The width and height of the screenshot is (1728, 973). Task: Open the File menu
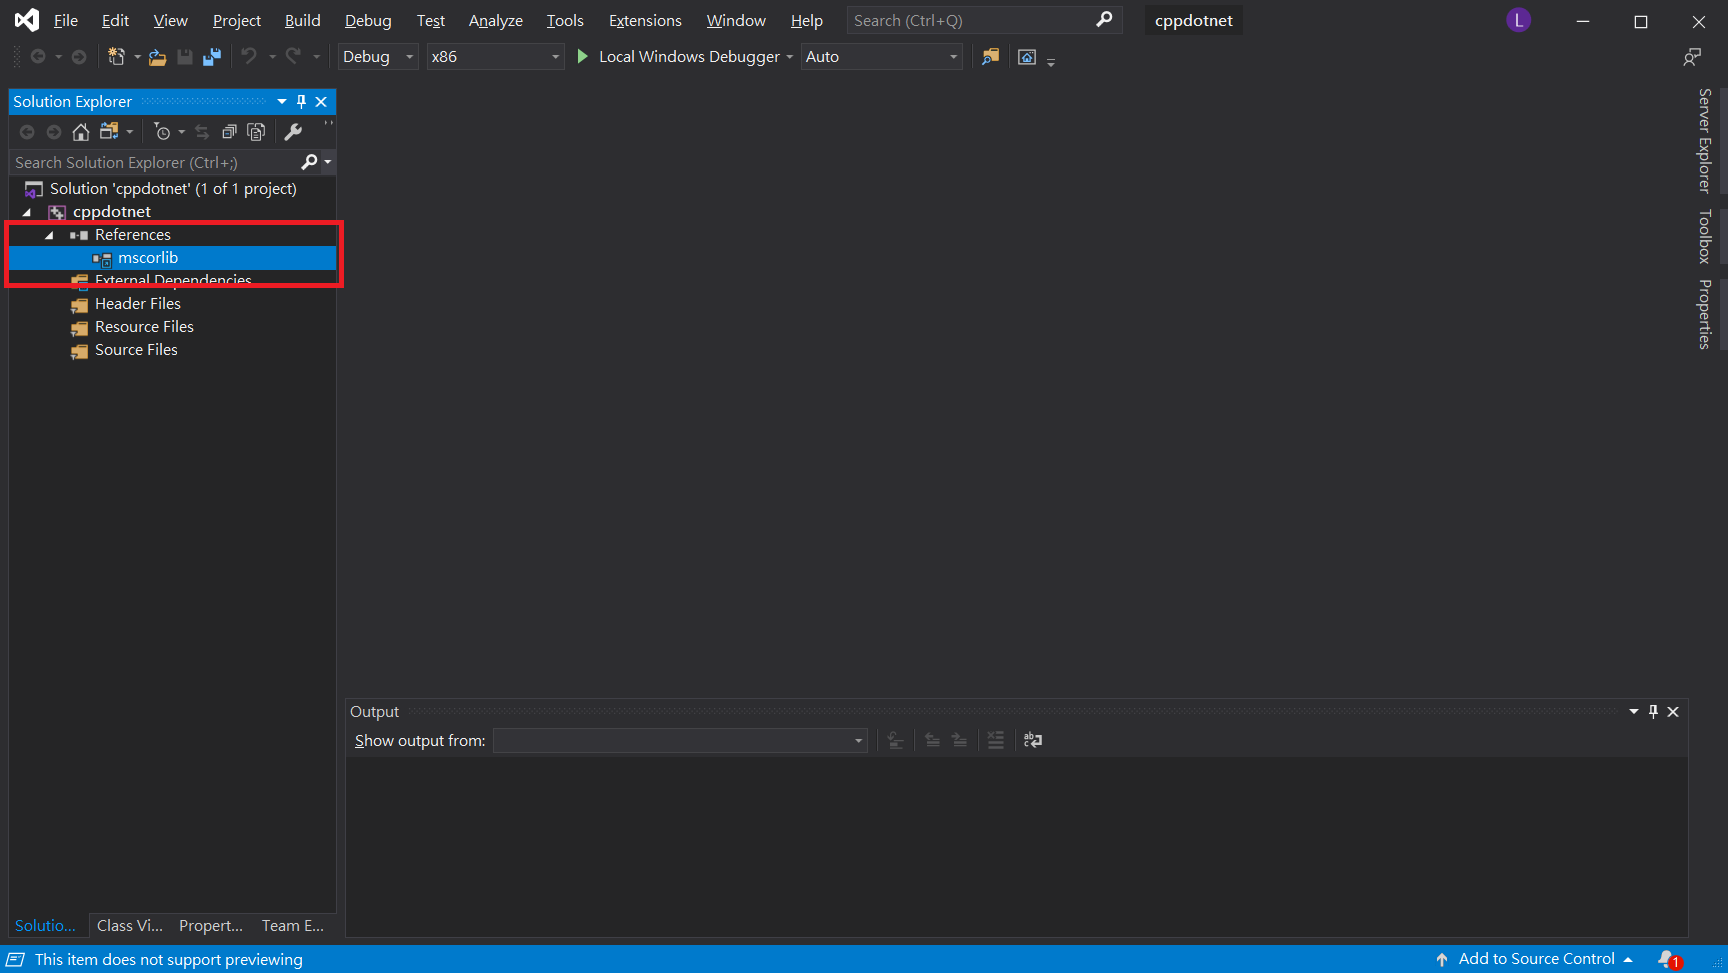[65, 20]
